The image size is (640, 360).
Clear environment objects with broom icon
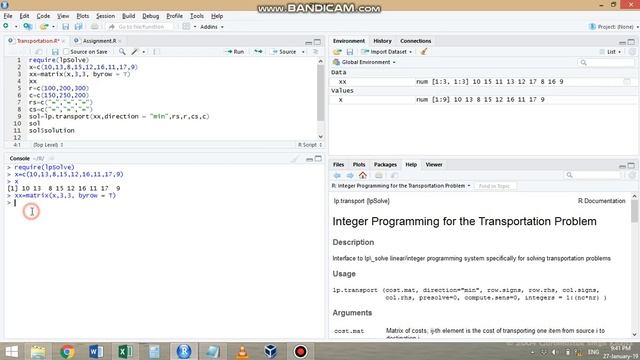point(424,52)
